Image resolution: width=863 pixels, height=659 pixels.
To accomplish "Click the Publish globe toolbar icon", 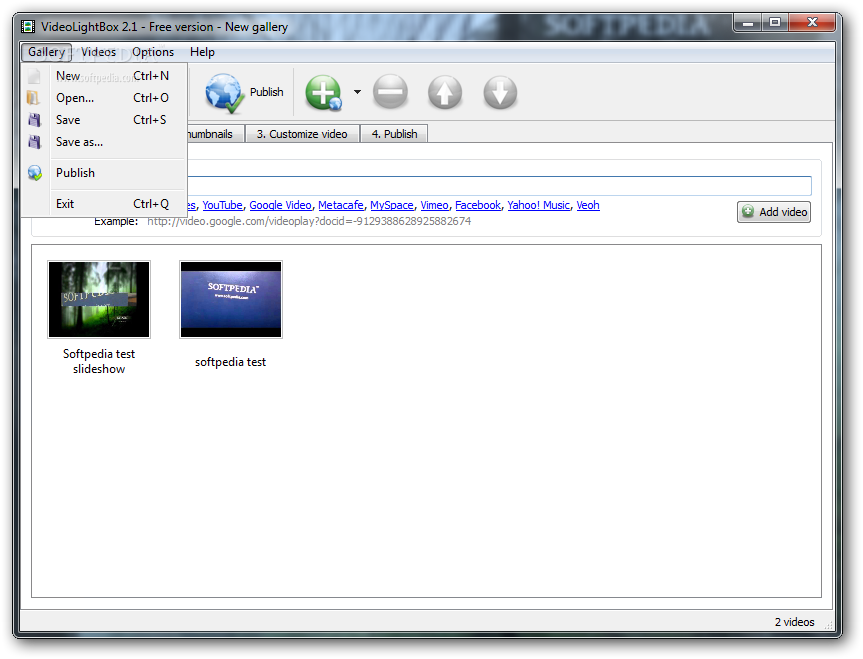I will pos(225,93).
